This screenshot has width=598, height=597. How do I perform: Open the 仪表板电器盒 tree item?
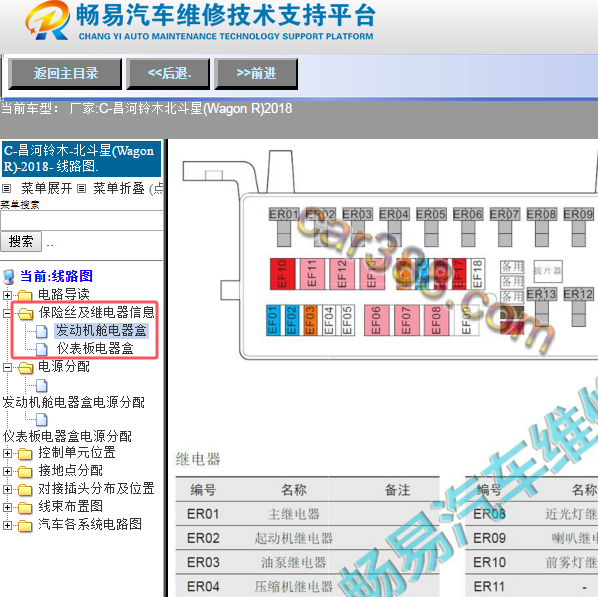[95, 349]
